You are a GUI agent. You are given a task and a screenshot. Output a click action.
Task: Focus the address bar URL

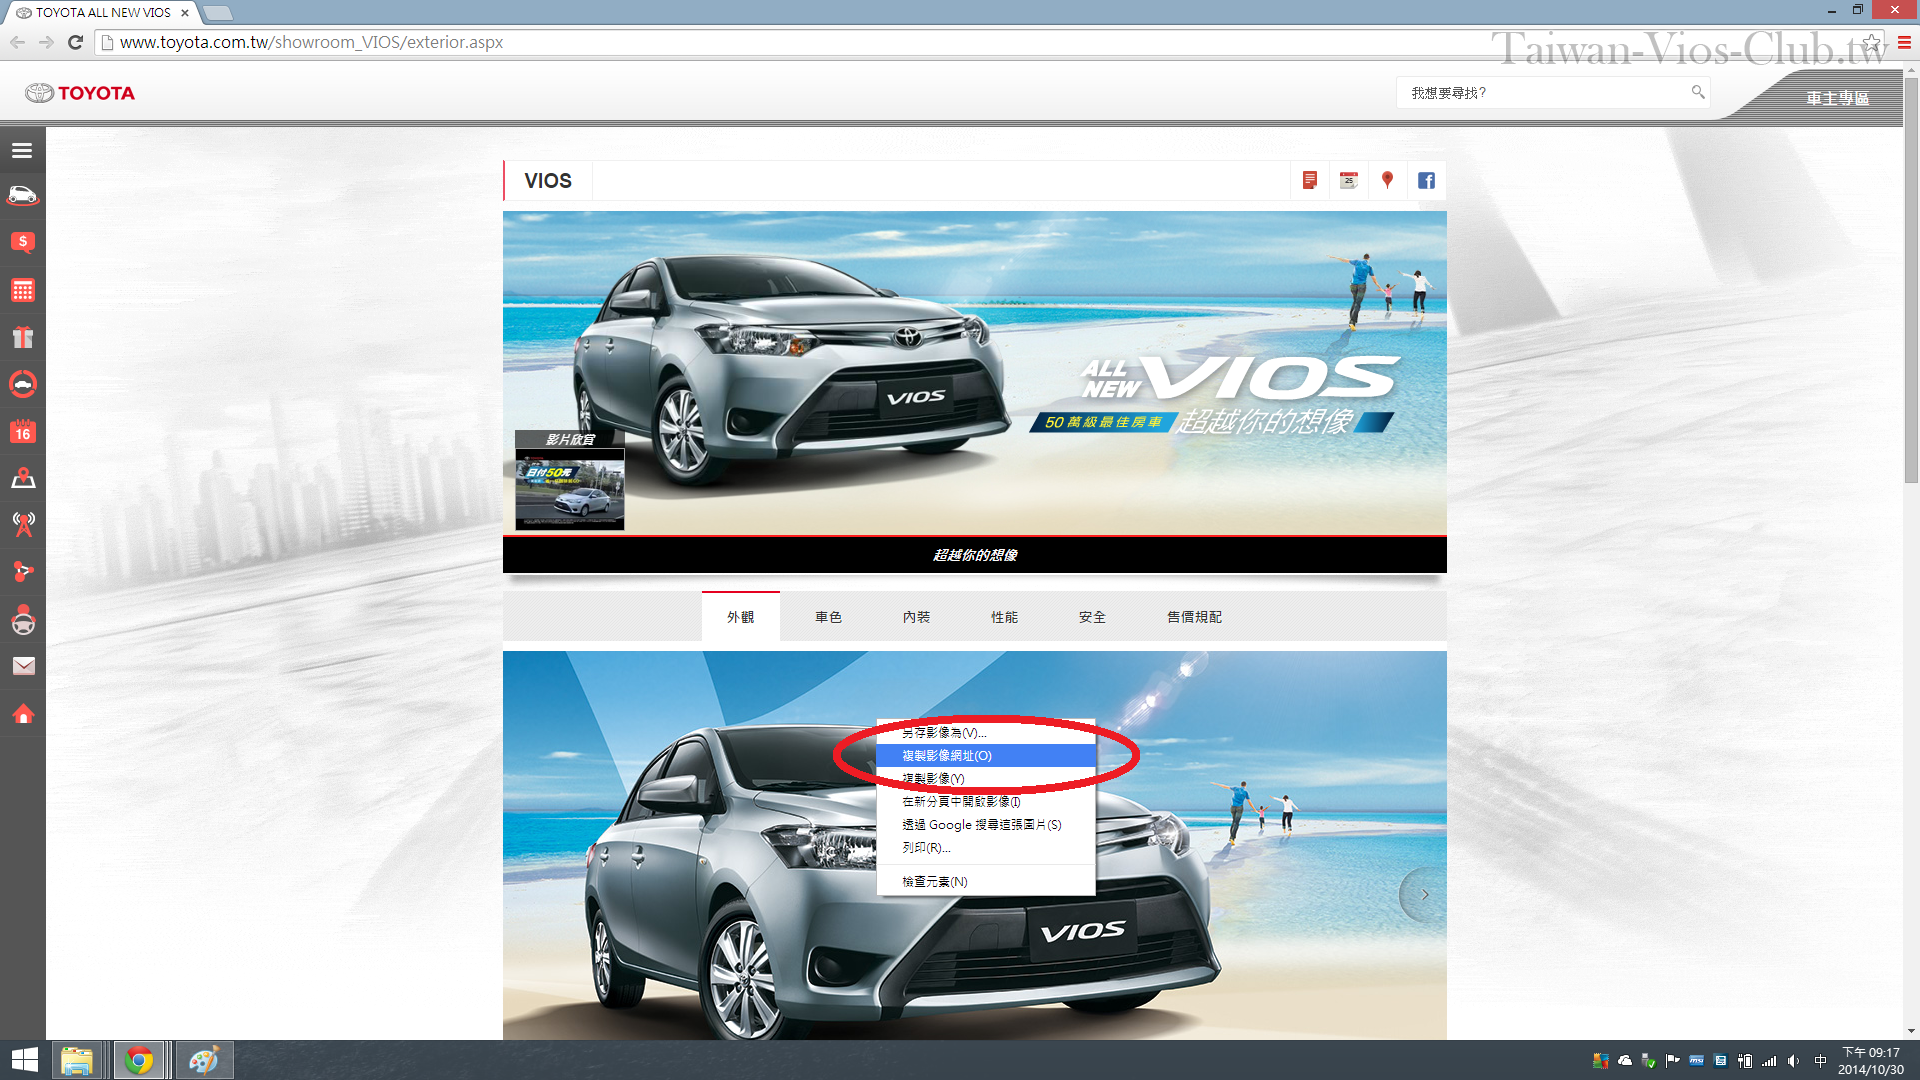311,42
